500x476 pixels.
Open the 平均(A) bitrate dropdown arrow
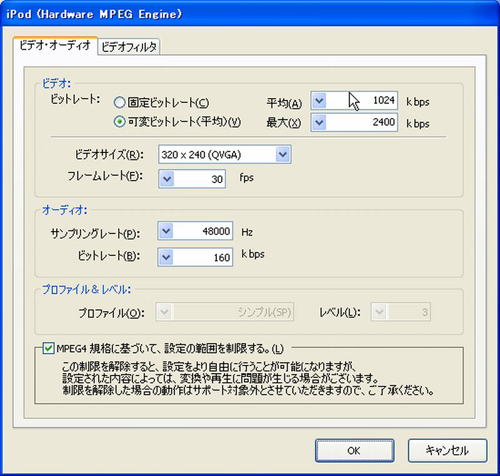pyautogui.click(x=319, y=100)
